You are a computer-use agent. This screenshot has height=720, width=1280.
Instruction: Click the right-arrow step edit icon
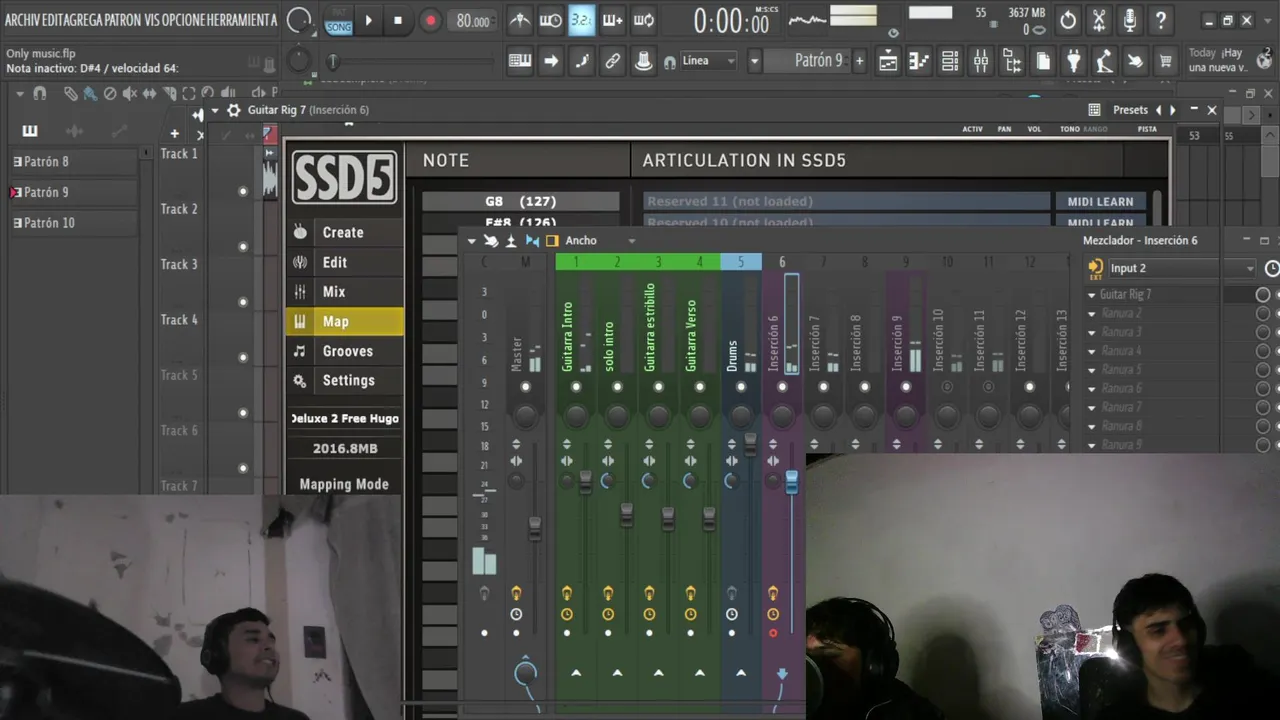(551, 61)
